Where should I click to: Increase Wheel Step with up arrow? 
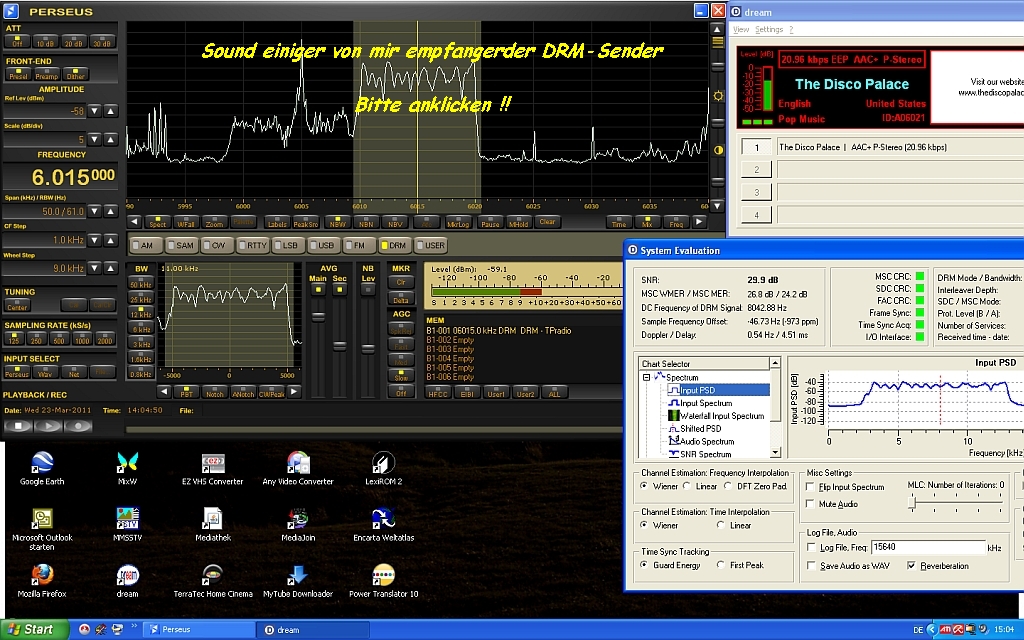coord(111,268)
